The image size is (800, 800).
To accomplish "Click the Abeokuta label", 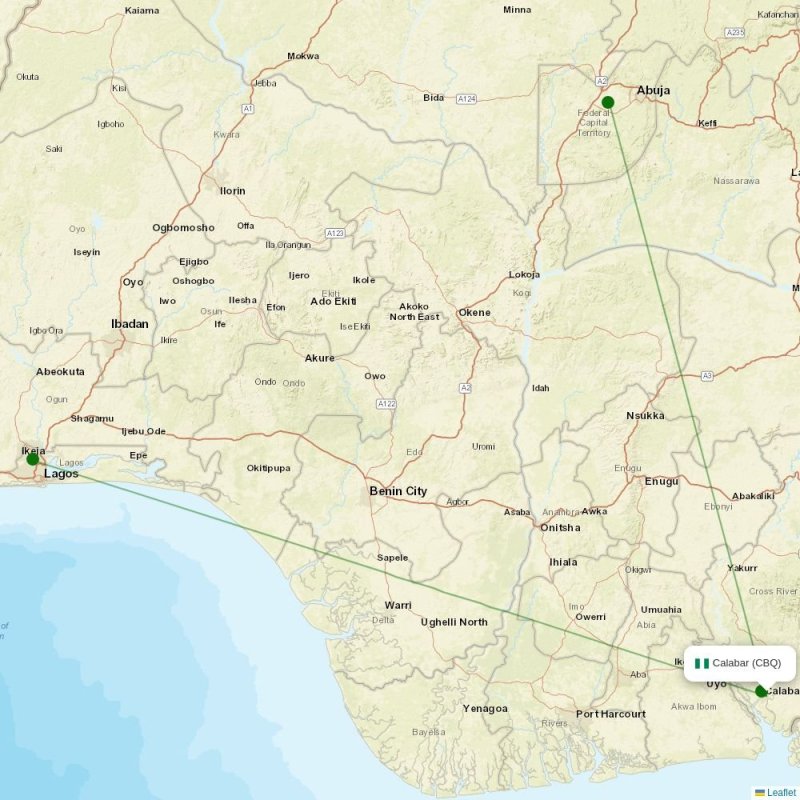I will pos(60,371).
